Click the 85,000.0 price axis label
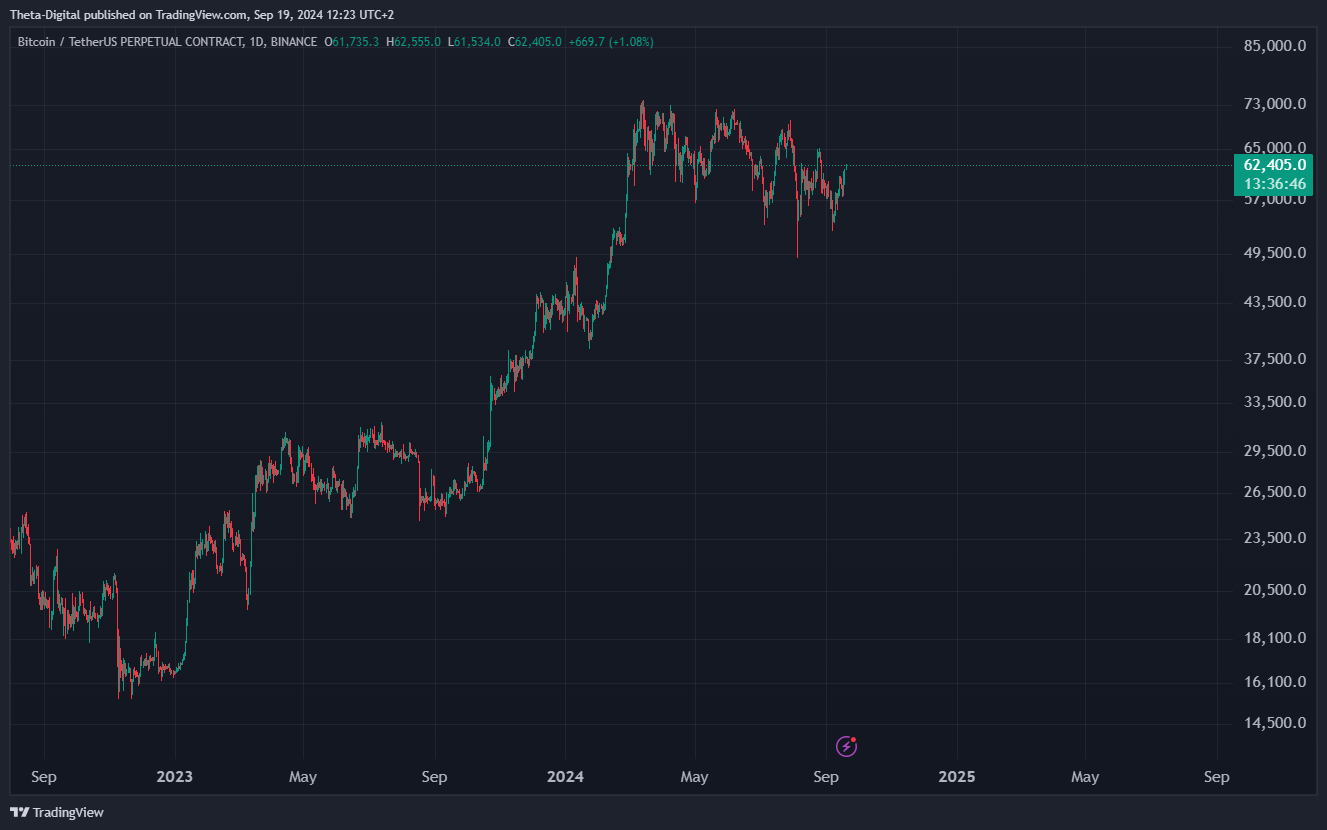This screenshot has height=830, width=1327. pos(1274,46)
